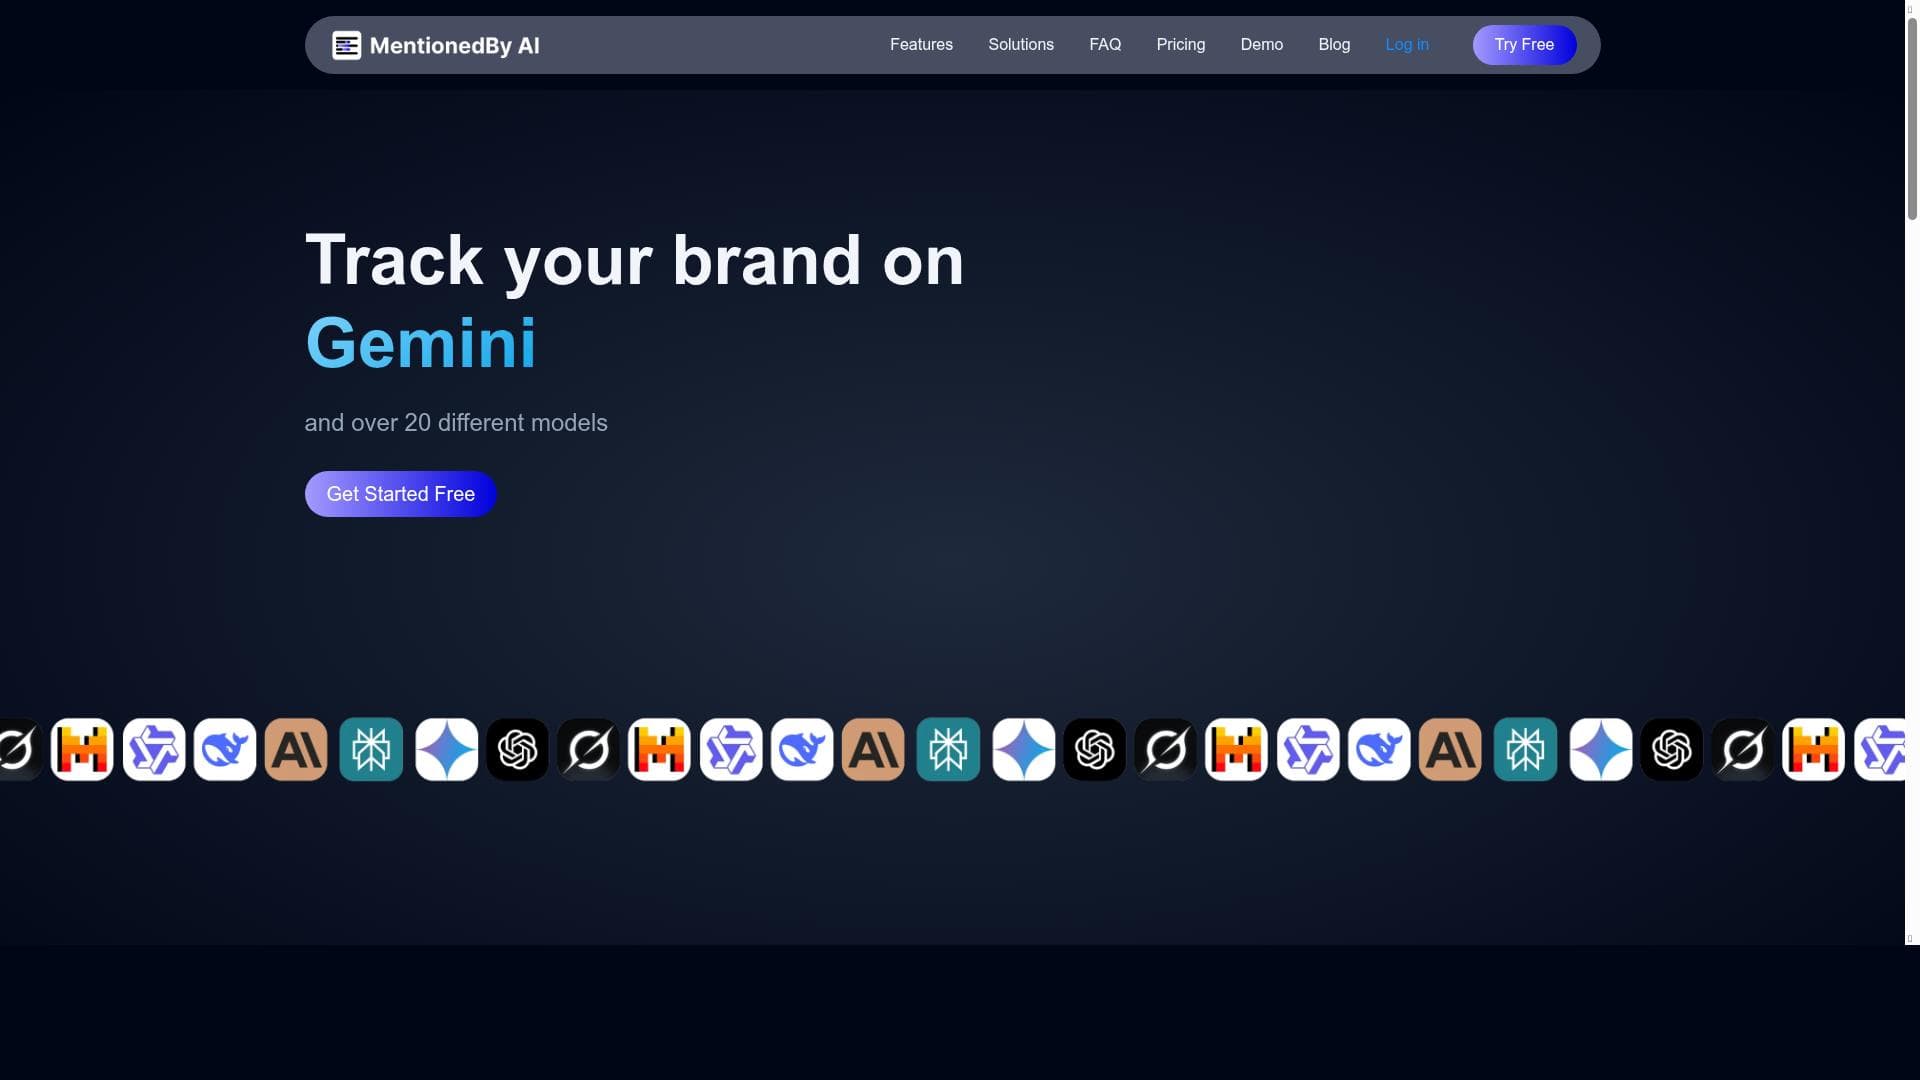The width and height of the screenshot is (1920, 1080).
Task: Click the MentionedBy AI logo icon
Action: pos(346,45)
